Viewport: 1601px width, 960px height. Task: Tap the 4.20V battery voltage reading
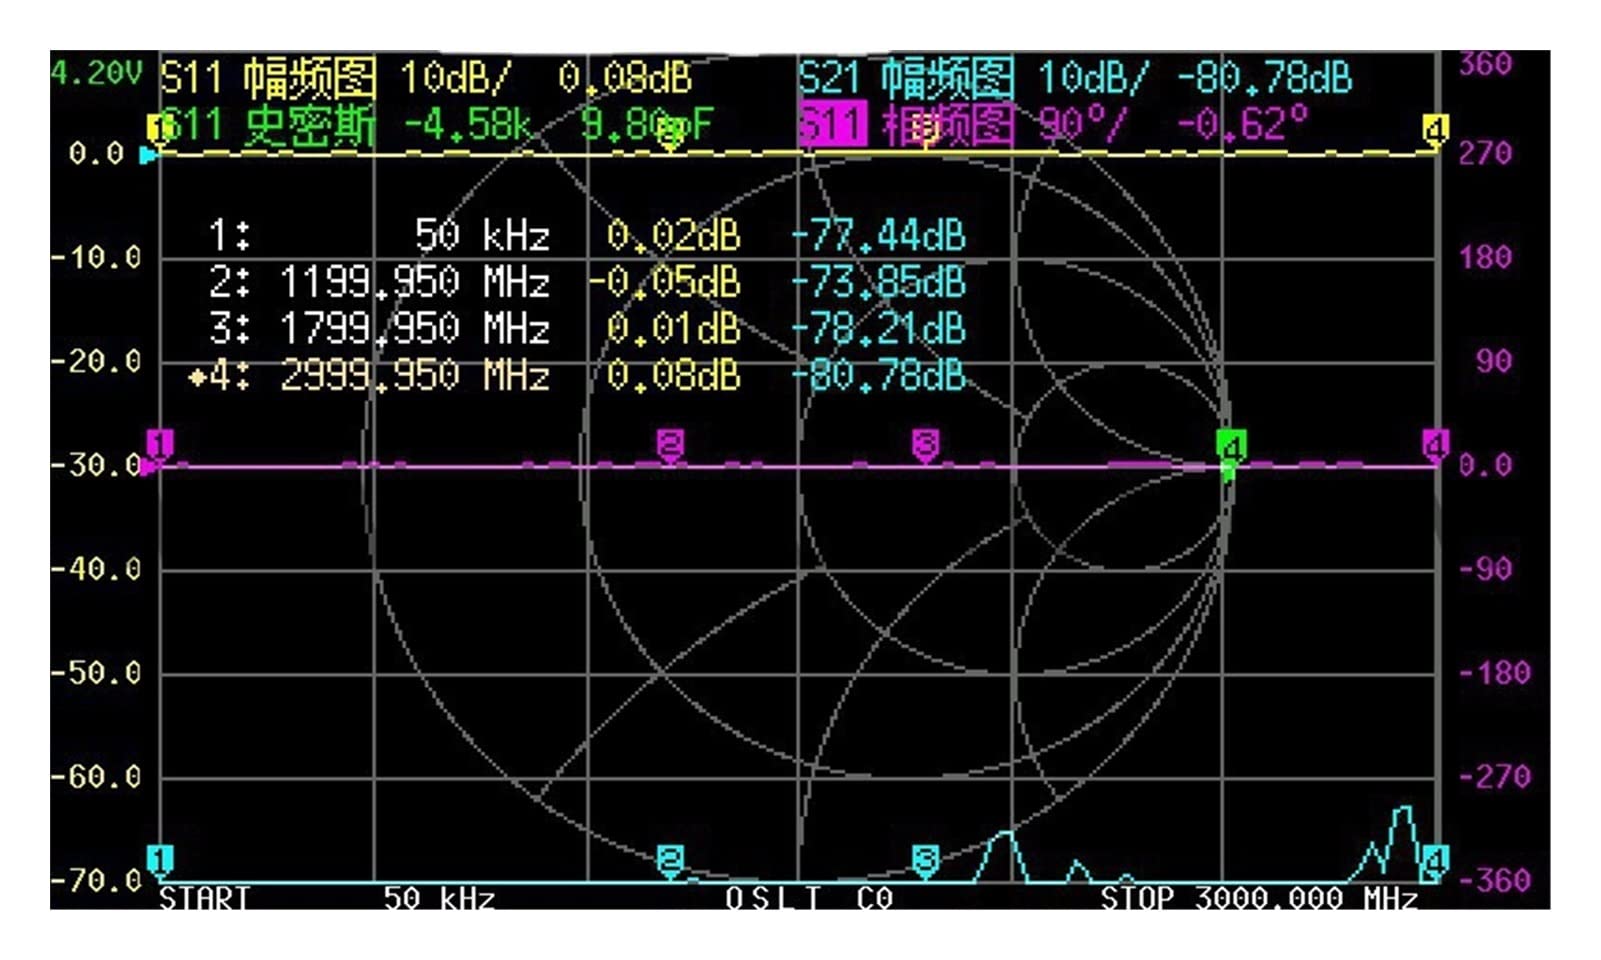click(97, 72)
